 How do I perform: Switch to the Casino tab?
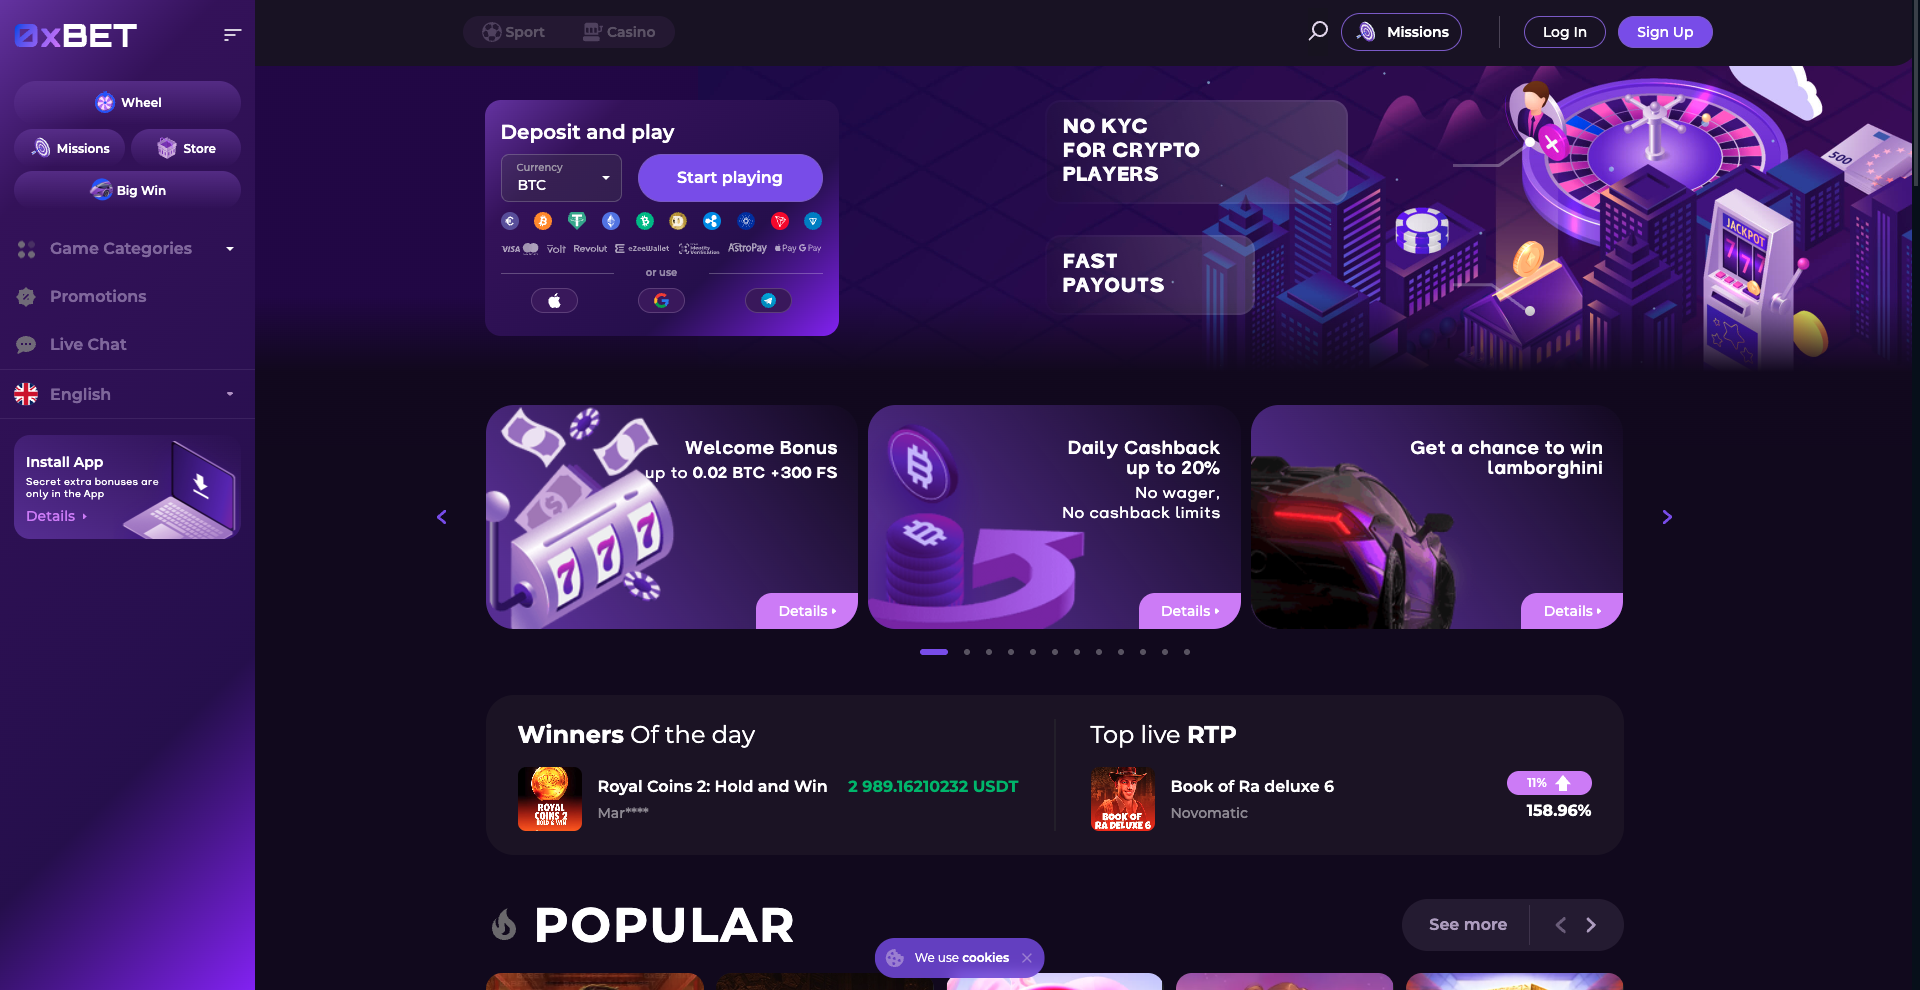click(619, 32)
